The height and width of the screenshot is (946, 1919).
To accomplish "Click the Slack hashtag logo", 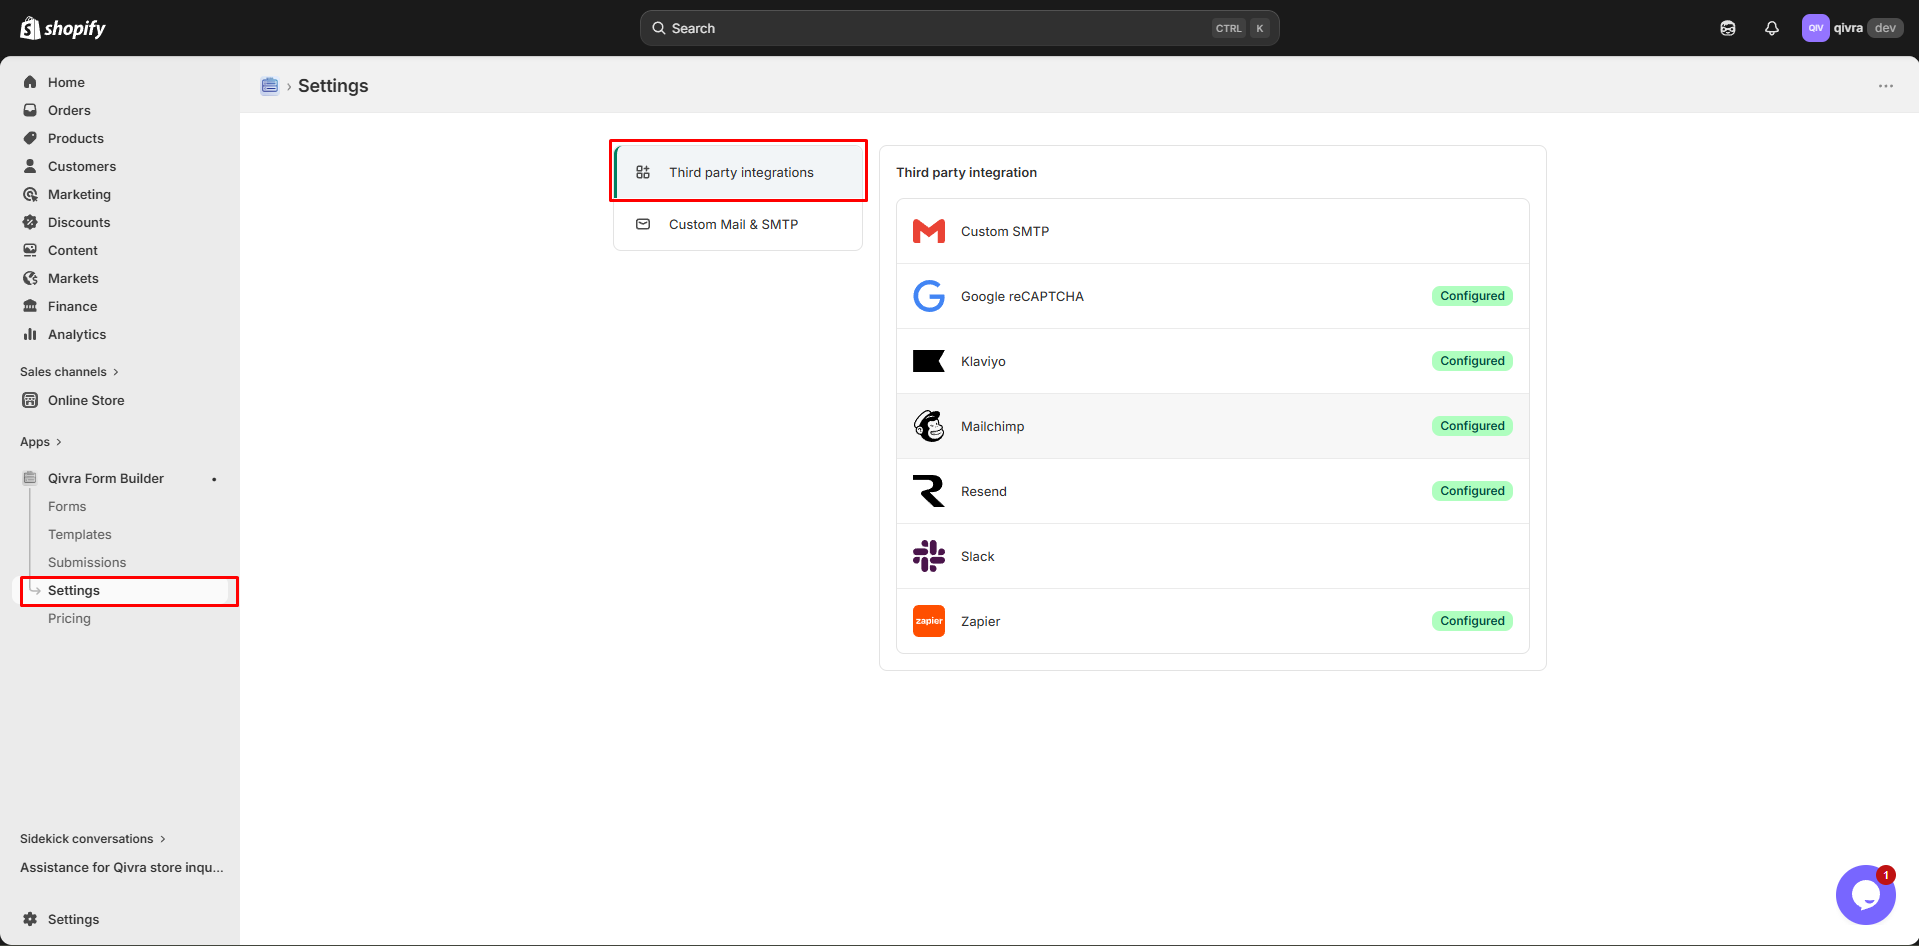I will pyautogui.click(x=929, y=556).
